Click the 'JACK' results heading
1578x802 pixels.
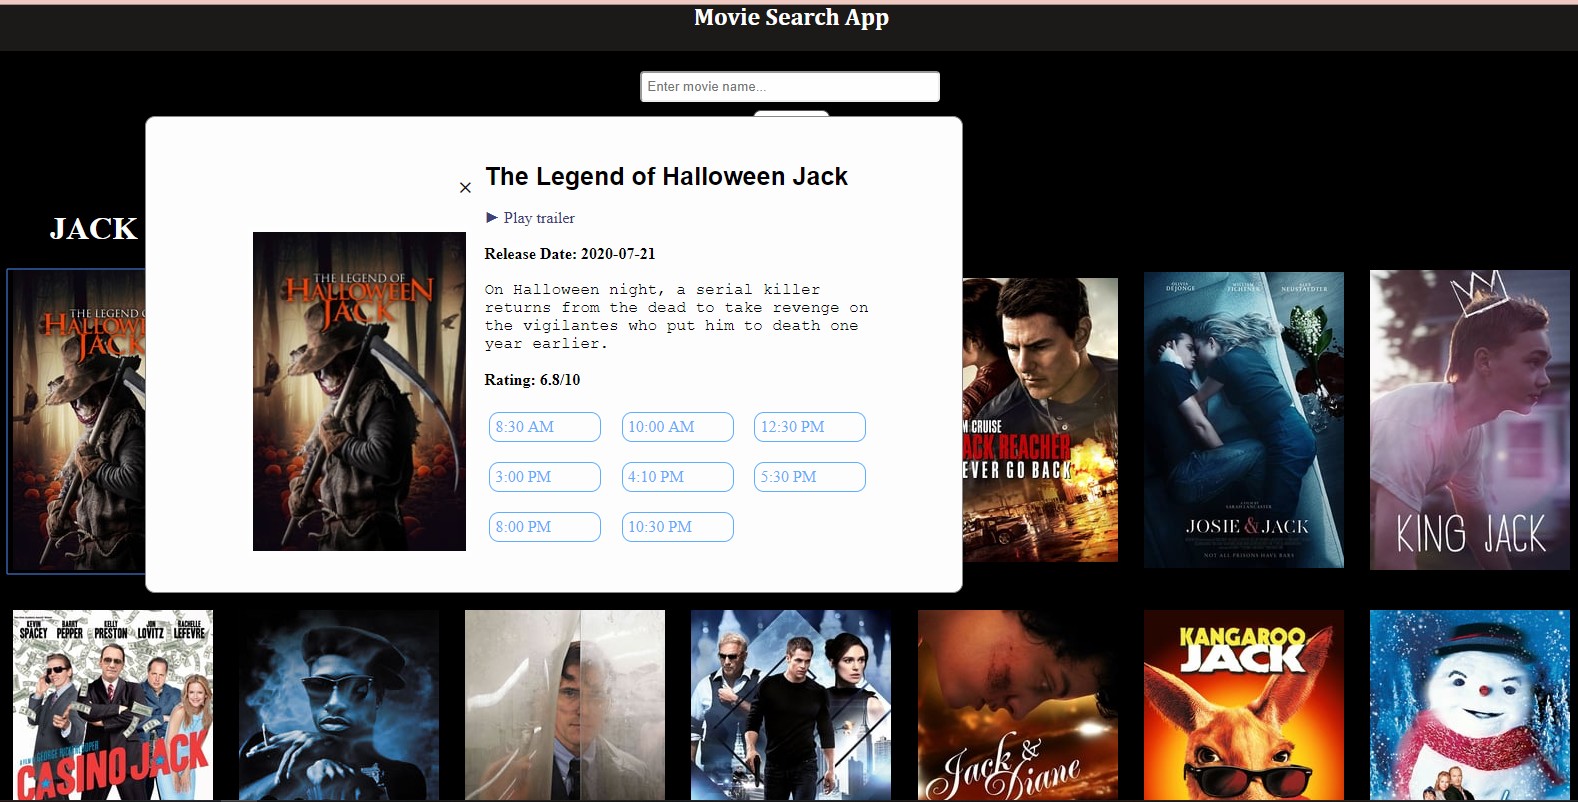[94, 229]
